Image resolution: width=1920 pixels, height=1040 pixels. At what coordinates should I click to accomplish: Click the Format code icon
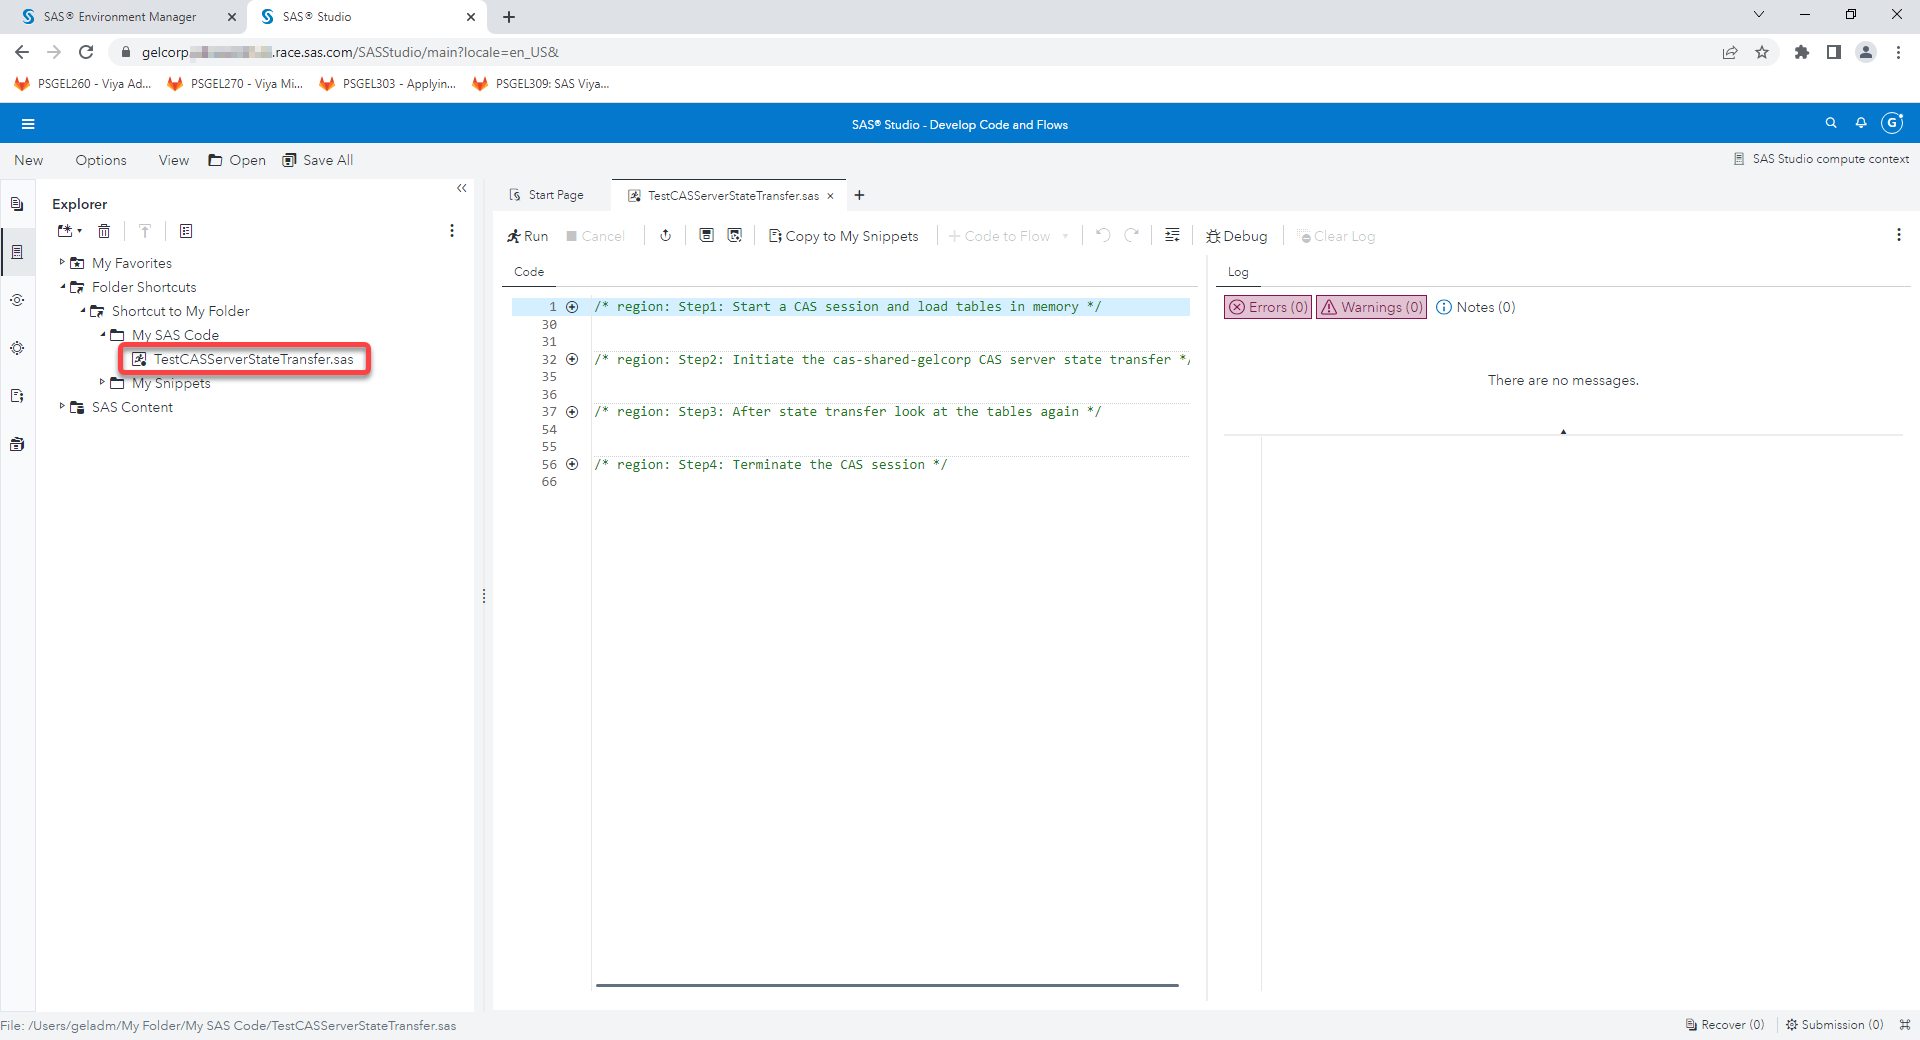coord(1172,235)
